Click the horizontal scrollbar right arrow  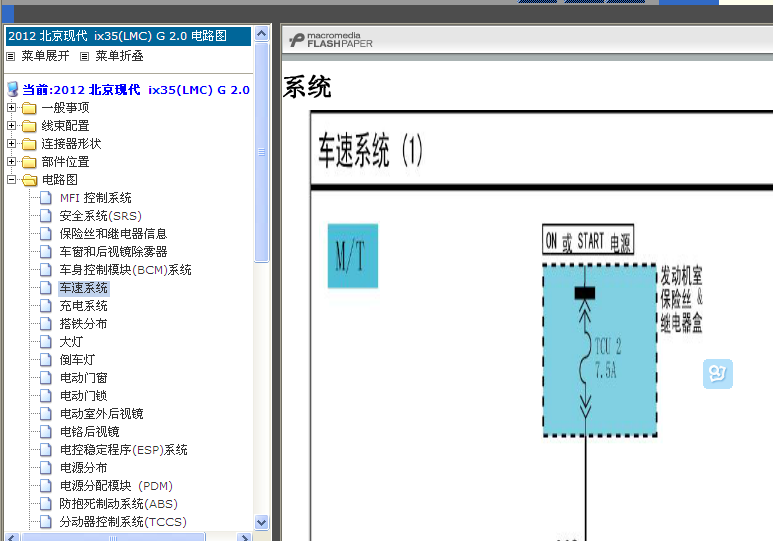pos(244,537)
